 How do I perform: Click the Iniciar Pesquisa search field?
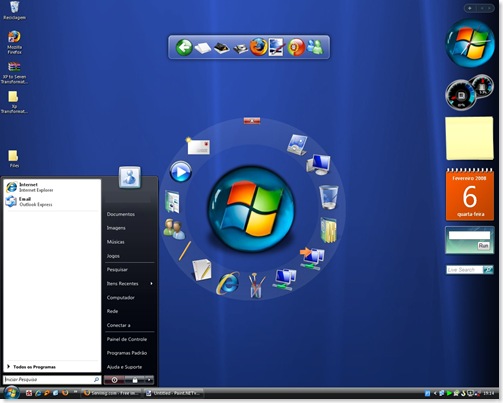pos(52,379)
